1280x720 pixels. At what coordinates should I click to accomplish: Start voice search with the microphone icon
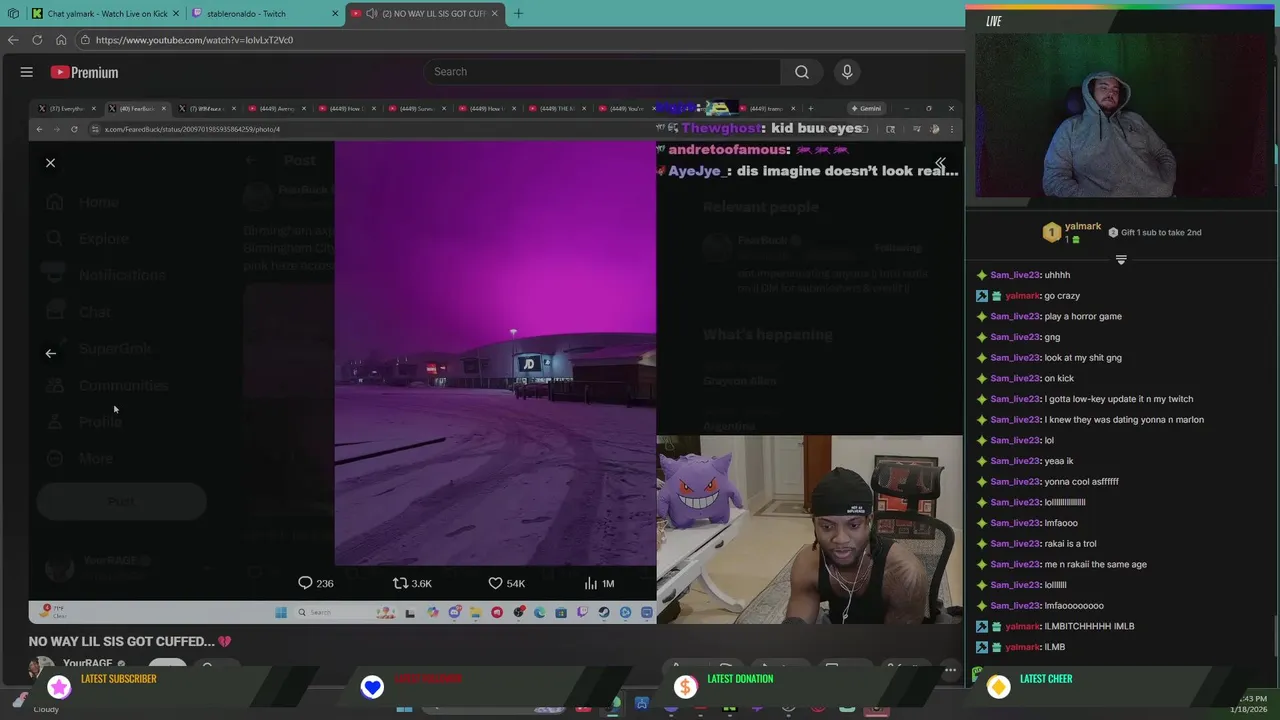tap(847, 72)
